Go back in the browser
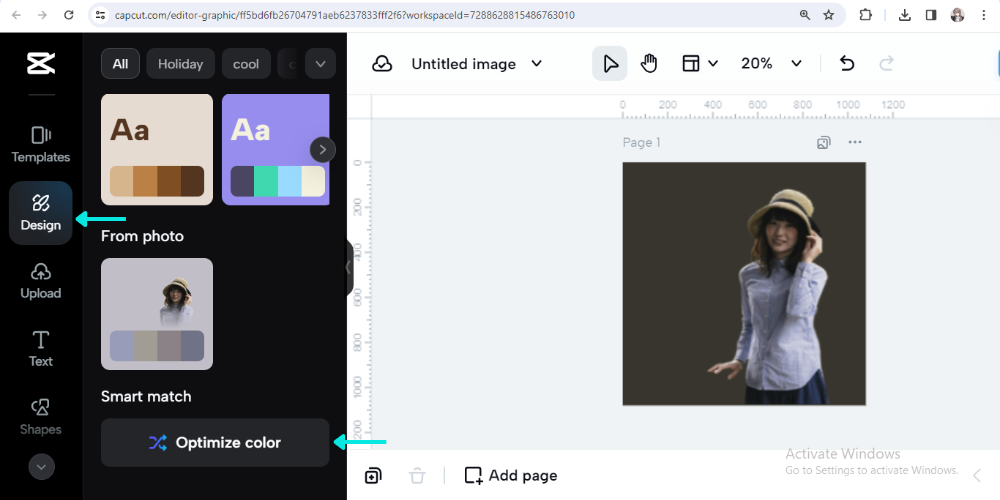Image resolution: width=1000 pixels, height=500 pixels. click(x=16, y=15)
